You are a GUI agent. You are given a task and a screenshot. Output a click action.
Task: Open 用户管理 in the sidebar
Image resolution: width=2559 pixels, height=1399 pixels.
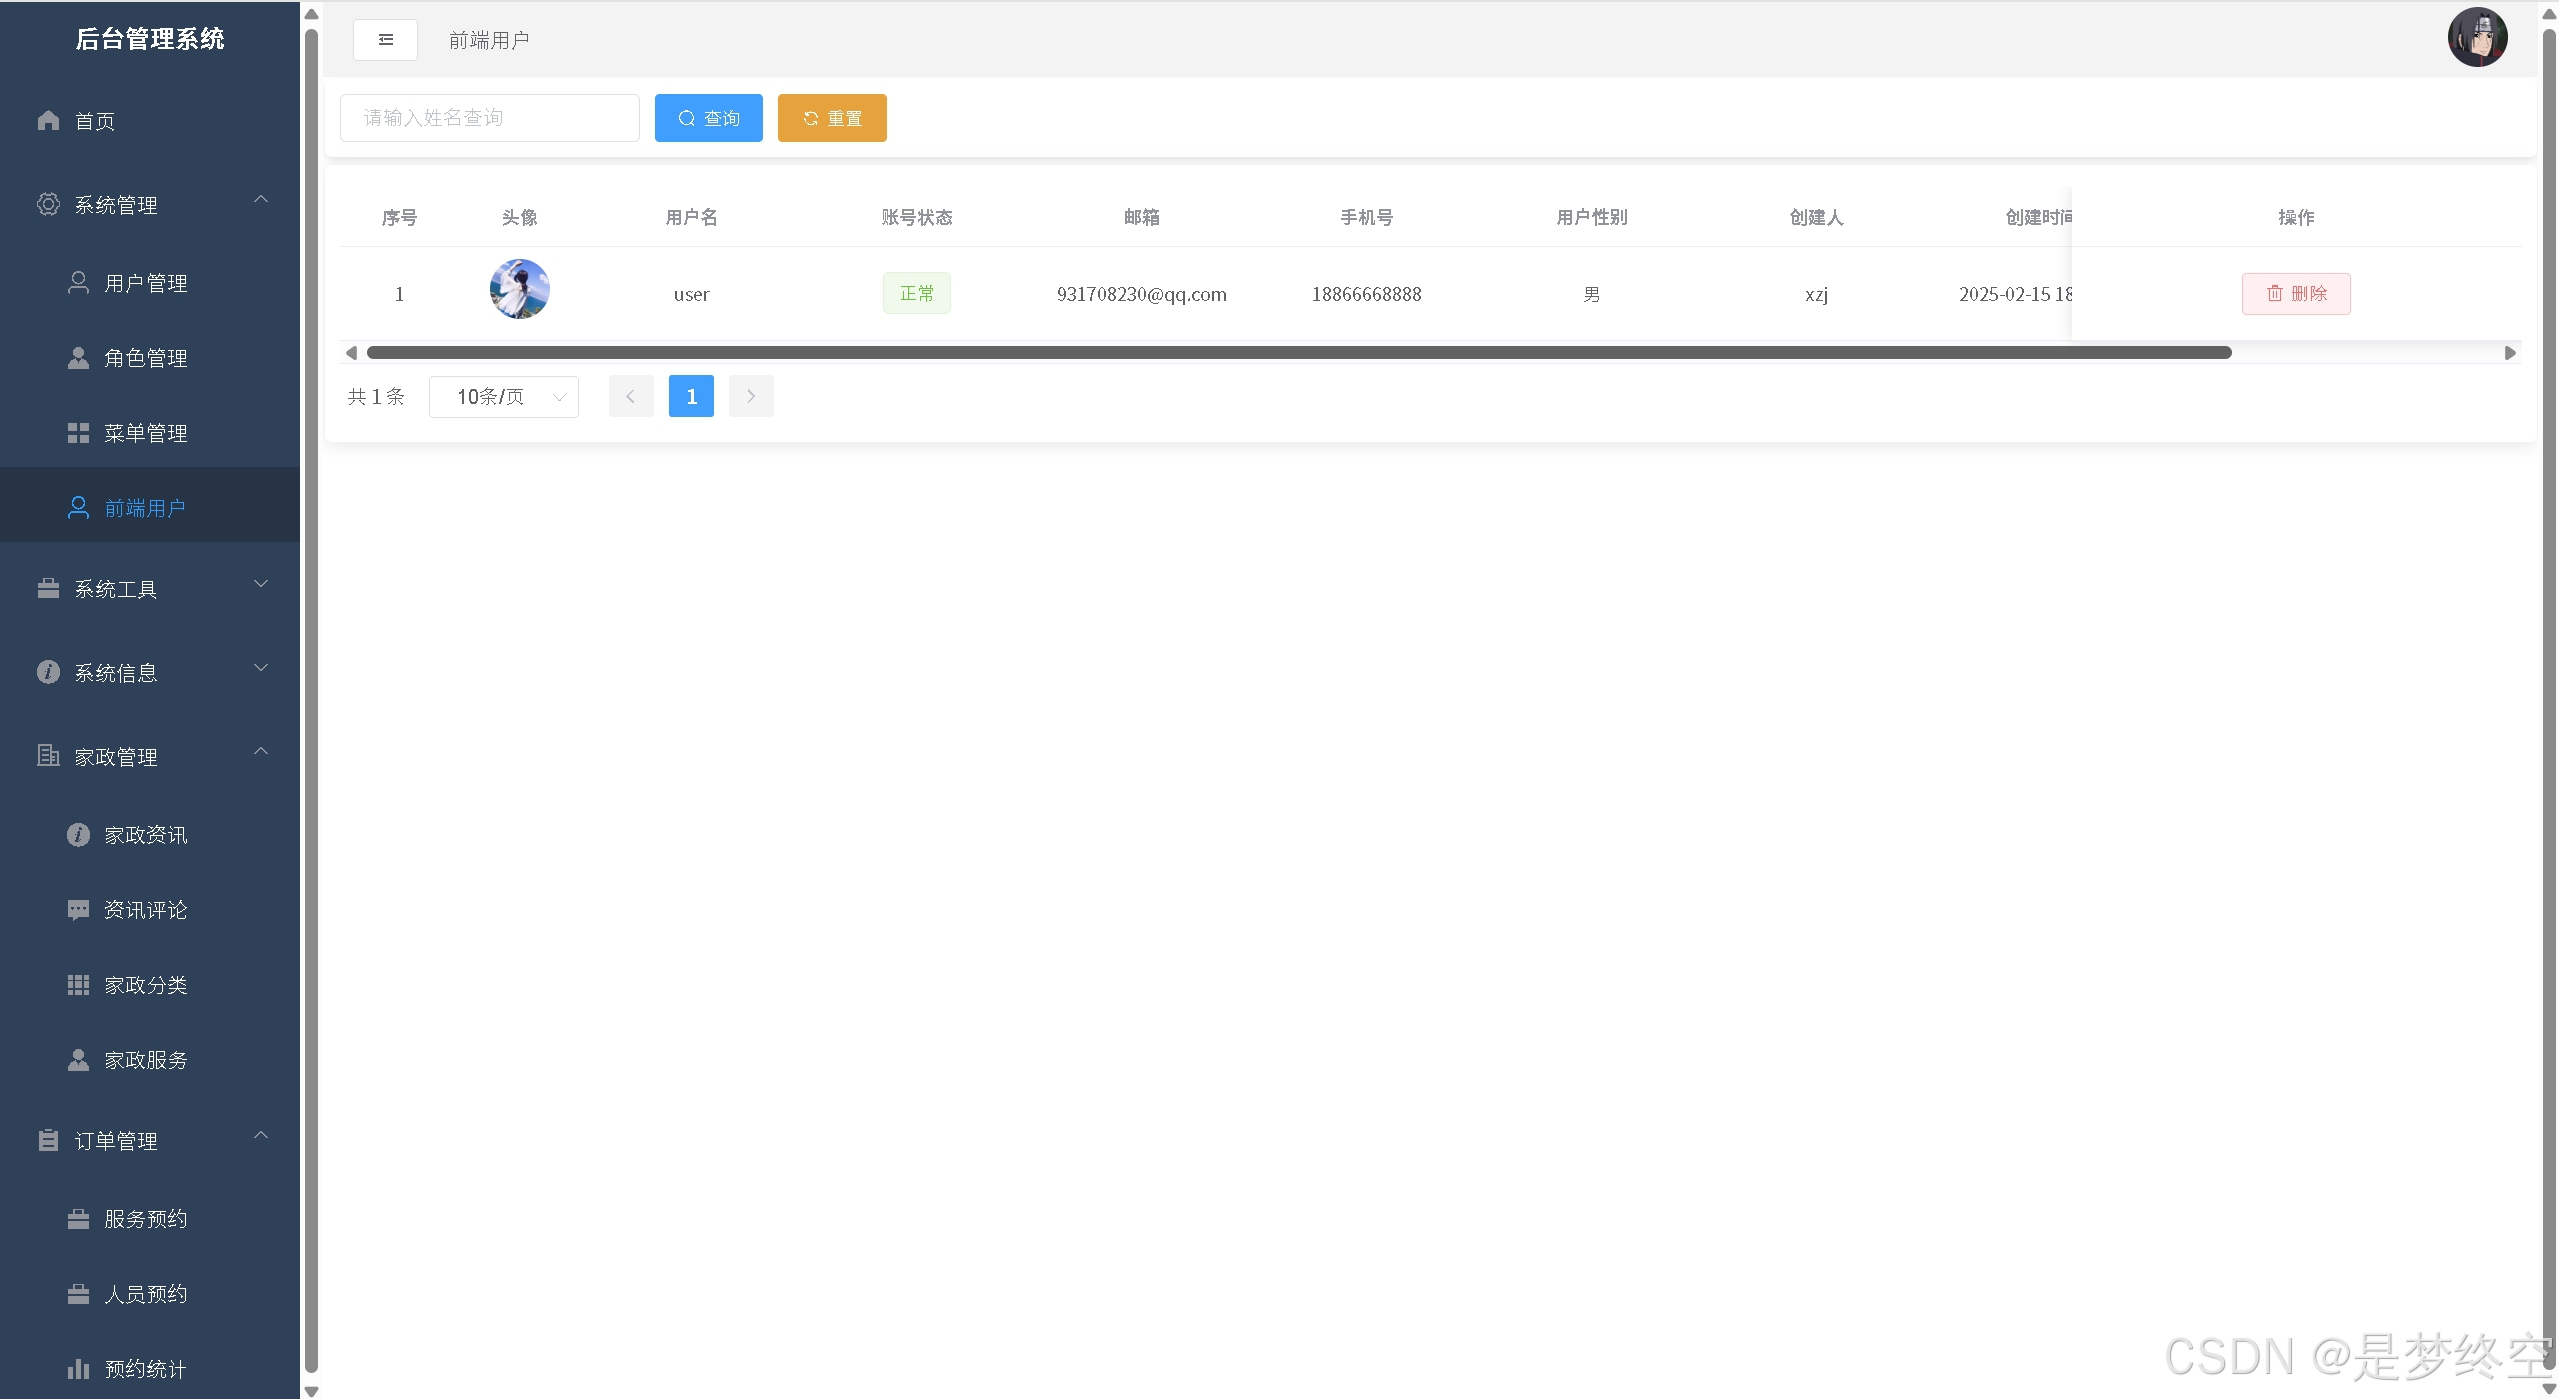[145, 283]
